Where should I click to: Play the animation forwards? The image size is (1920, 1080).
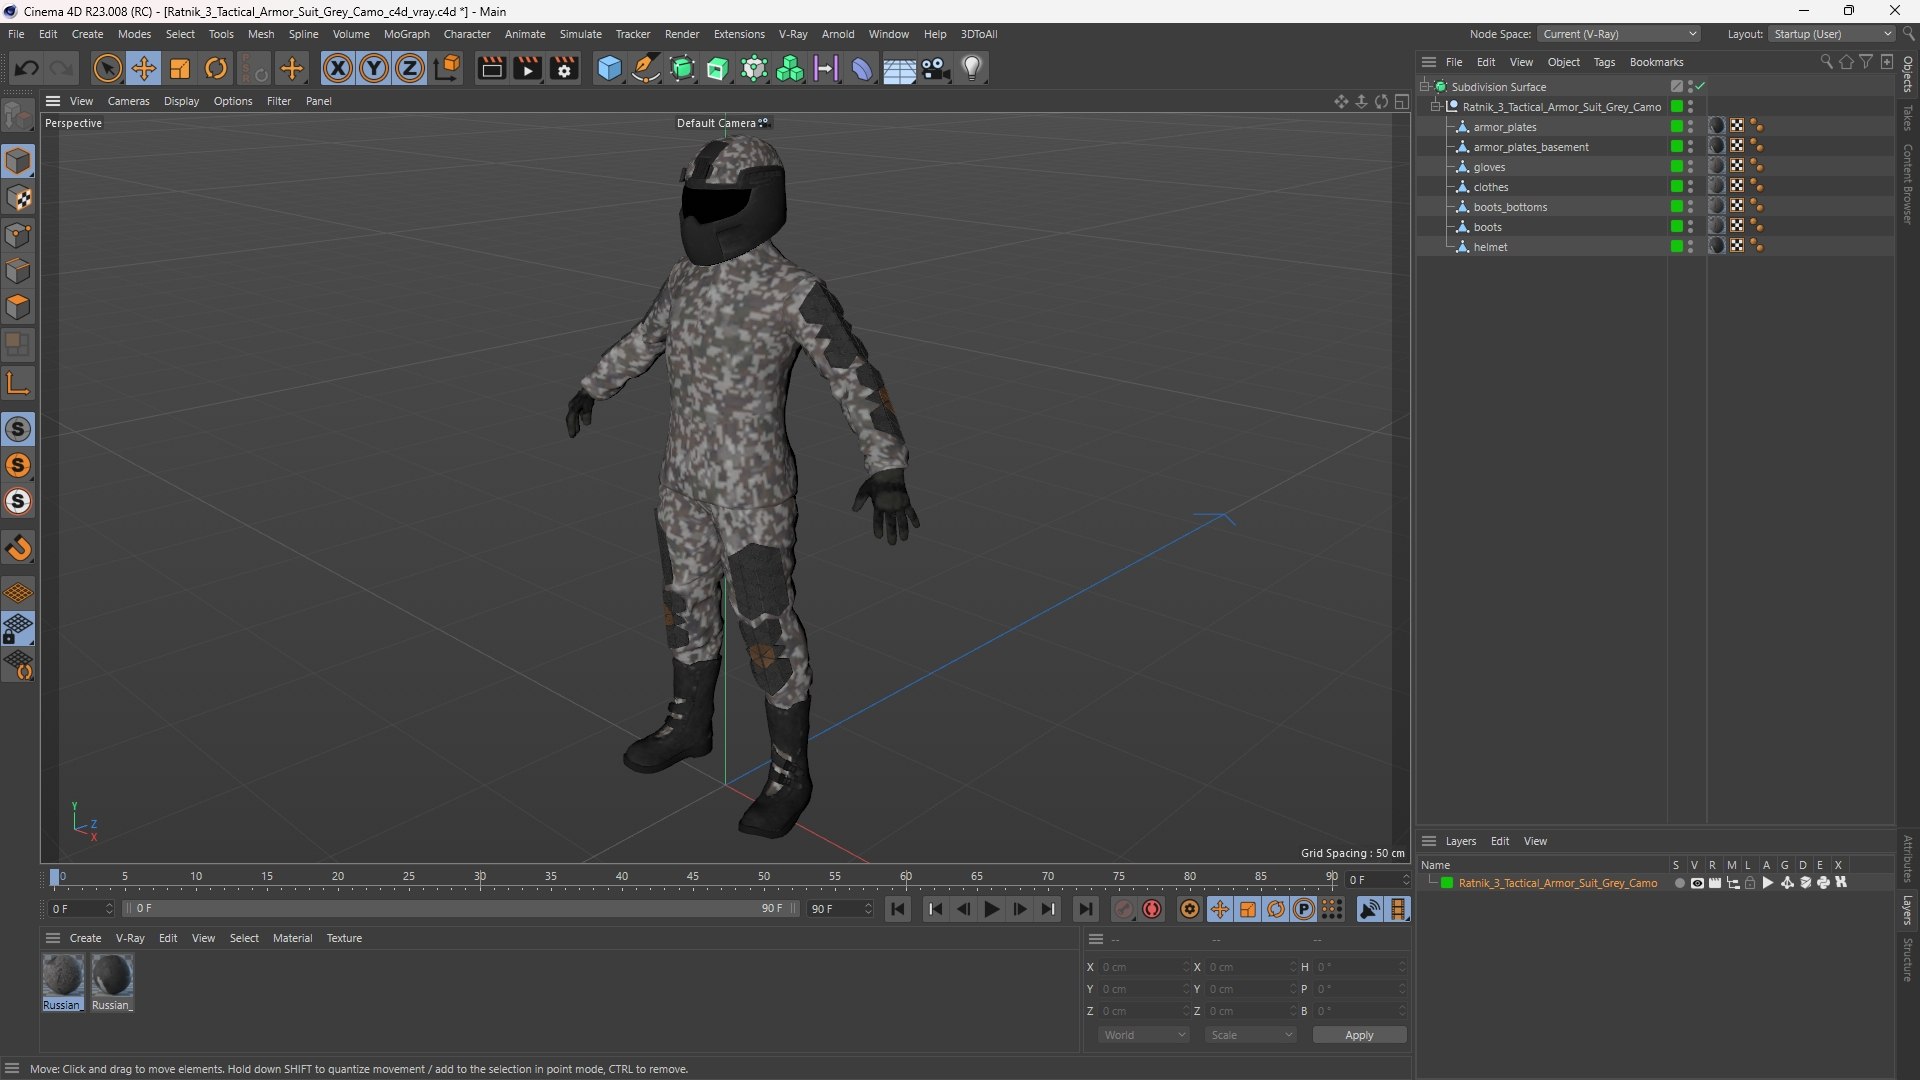(x=992, y=909)
